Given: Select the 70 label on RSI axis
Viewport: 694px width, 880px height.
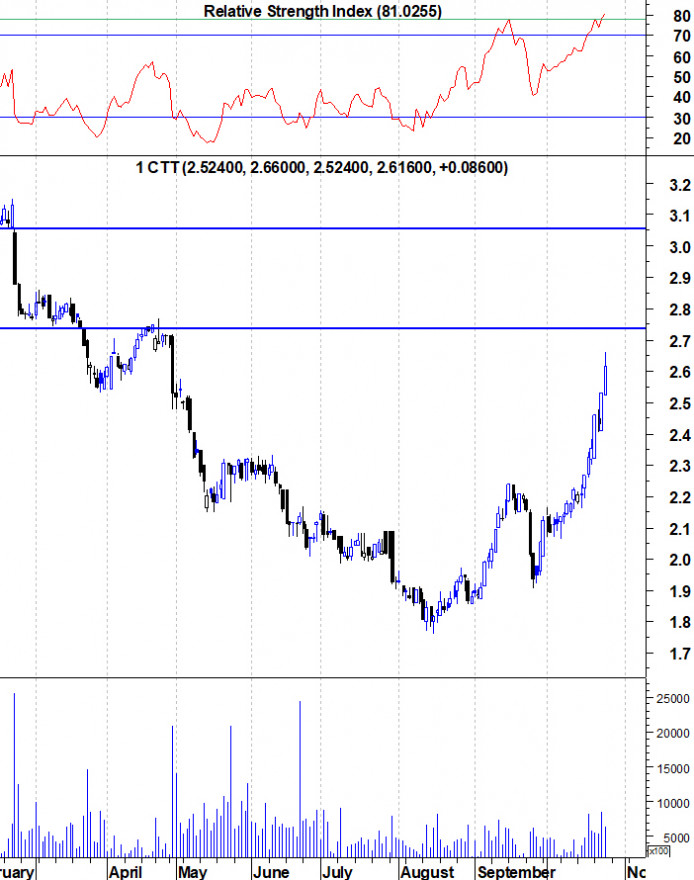Looking at the screenshot, I should pos(682,36).
